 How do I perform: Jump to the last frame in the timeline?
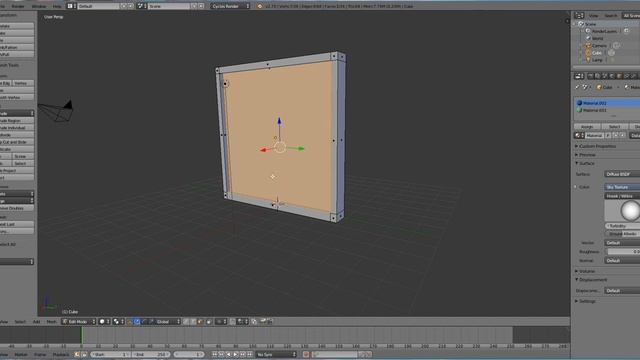click(250, 354)
